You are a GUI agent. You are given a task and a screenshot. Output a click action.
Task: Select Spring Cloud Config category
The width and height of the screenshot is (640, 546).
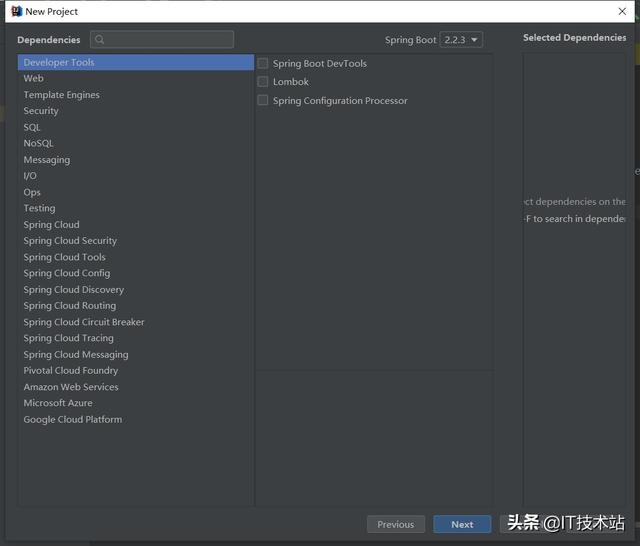[x=136, y=273]
